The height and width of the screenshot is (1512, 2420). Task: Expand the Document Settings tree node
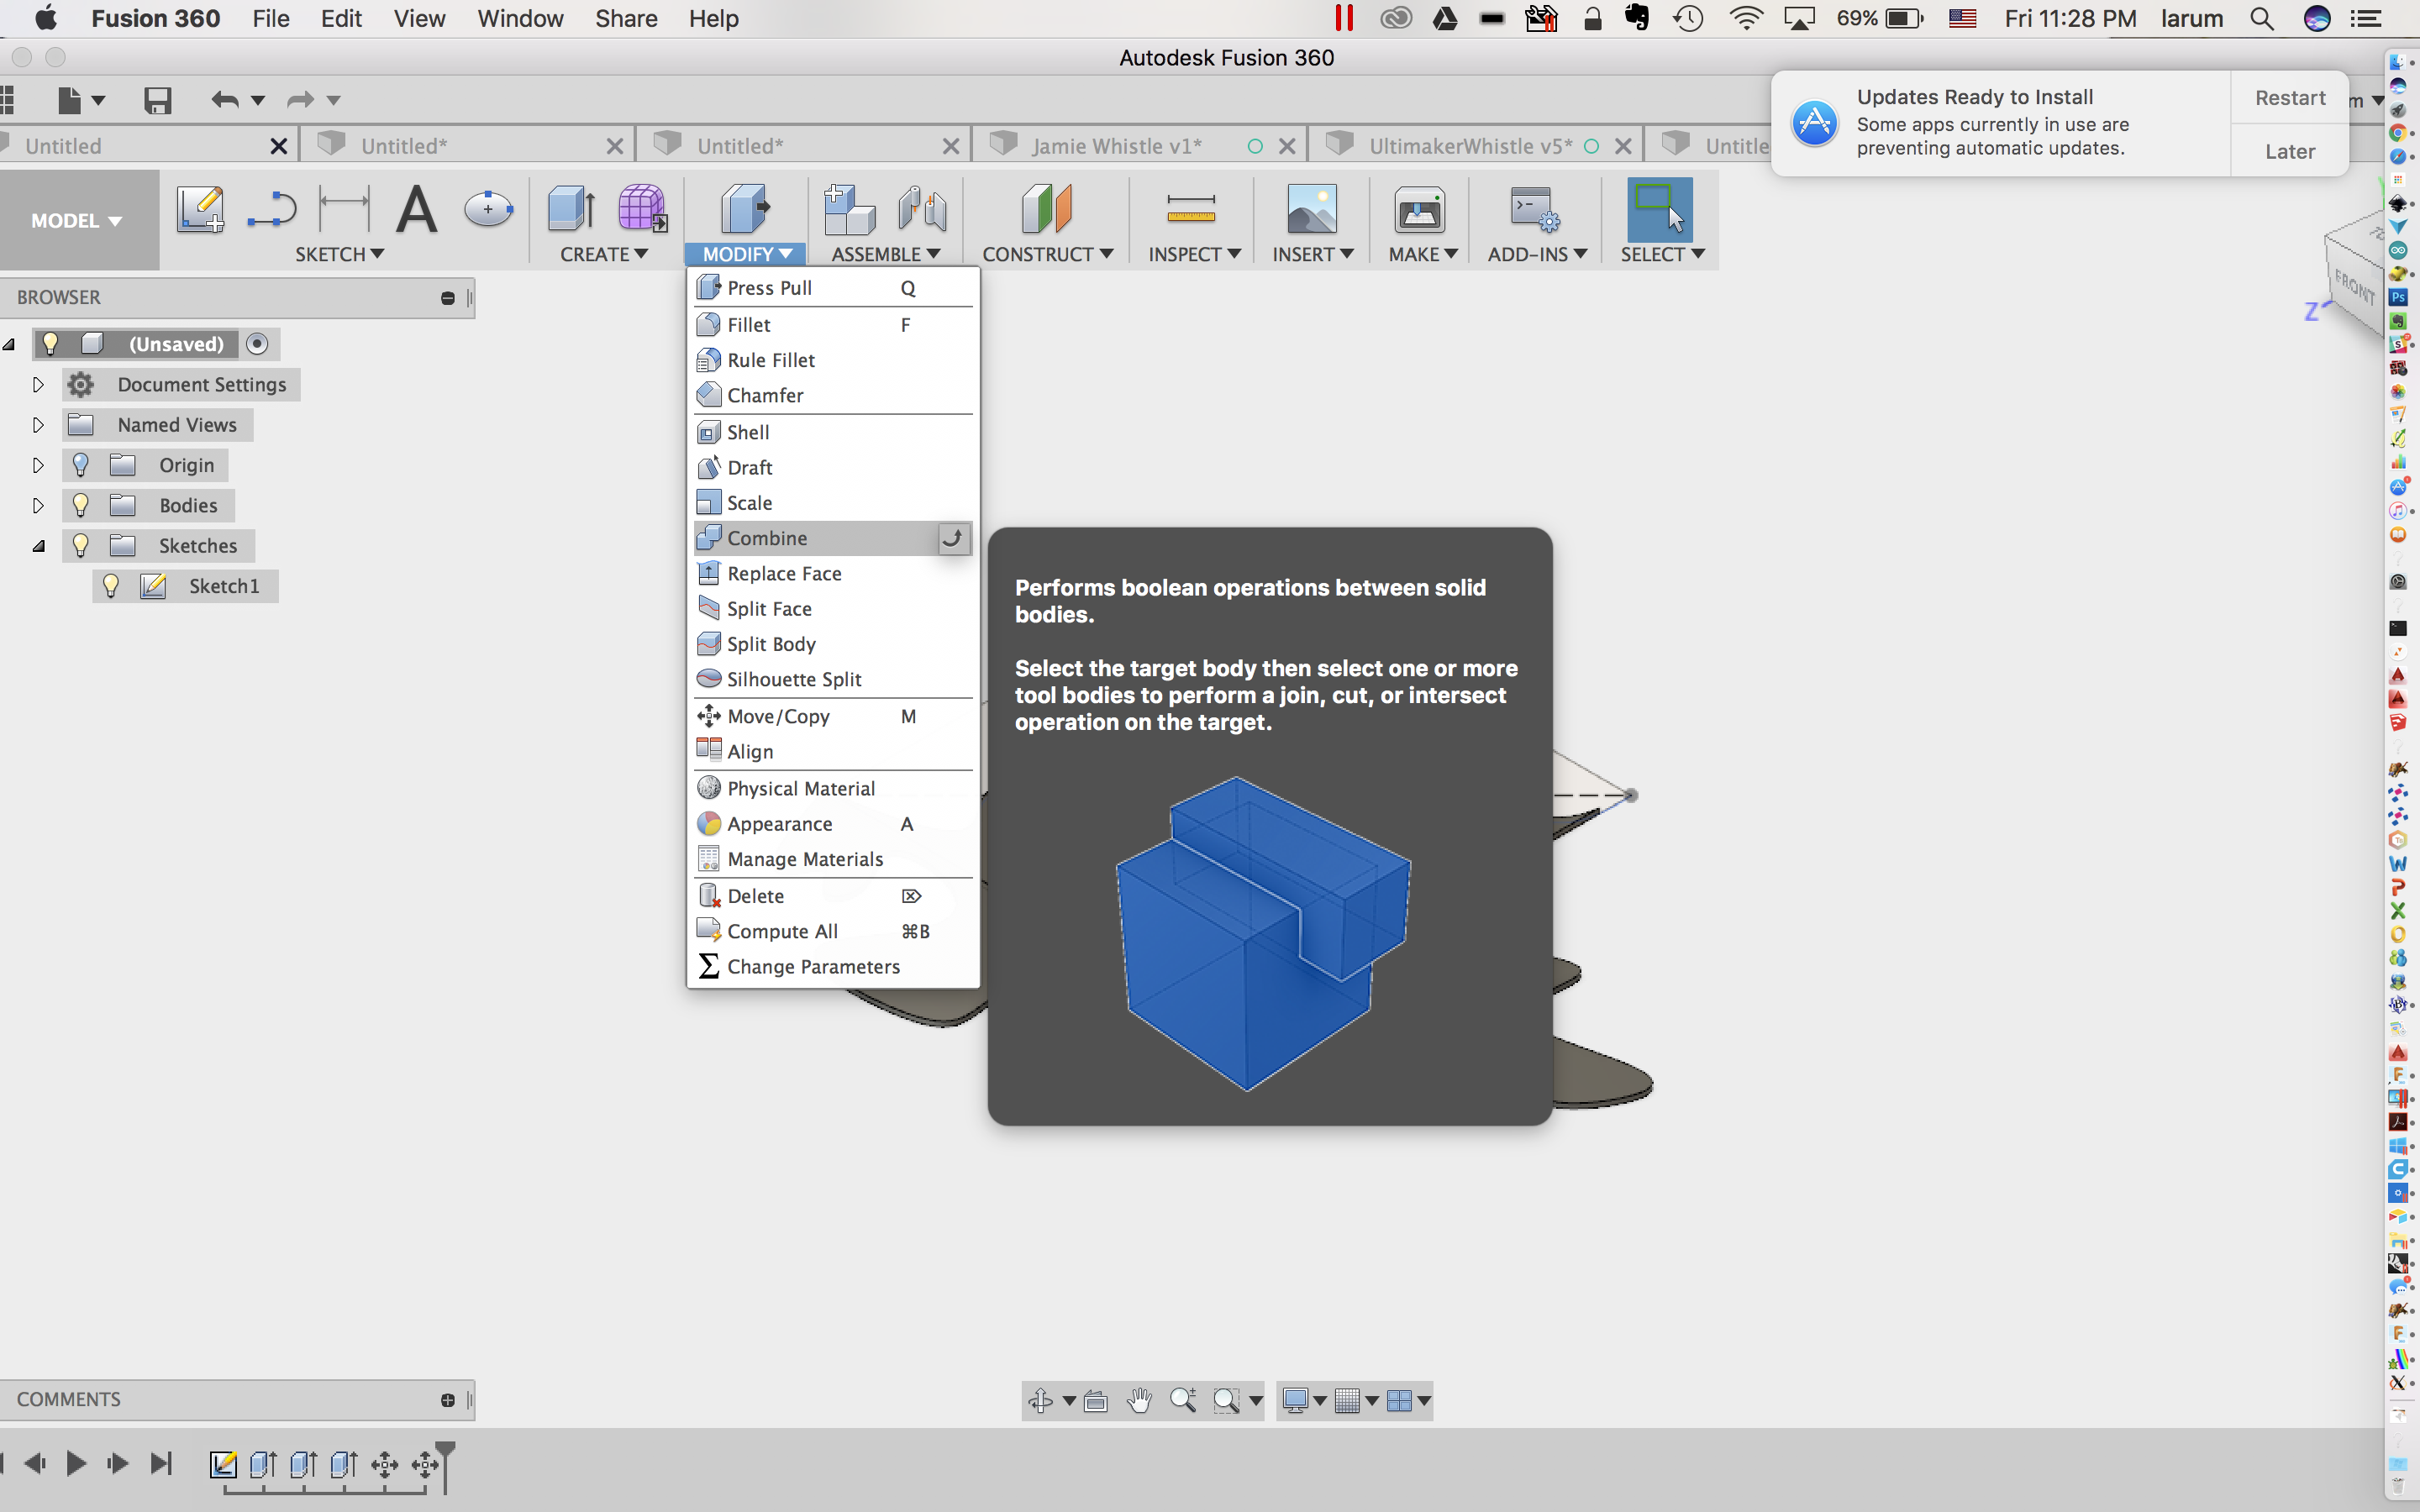(x=38, y=384)
